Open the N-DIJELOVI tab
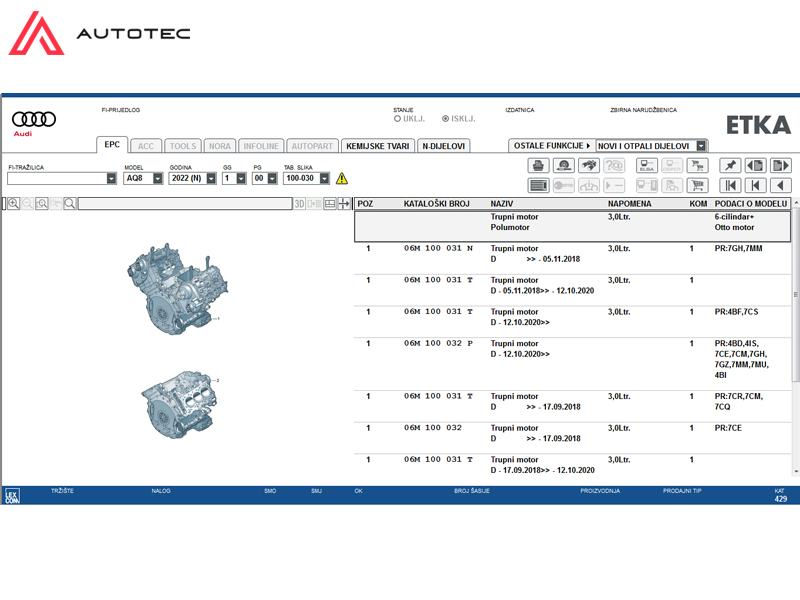The width and height of the screenshot is (800, 600). tap(443, 146)
